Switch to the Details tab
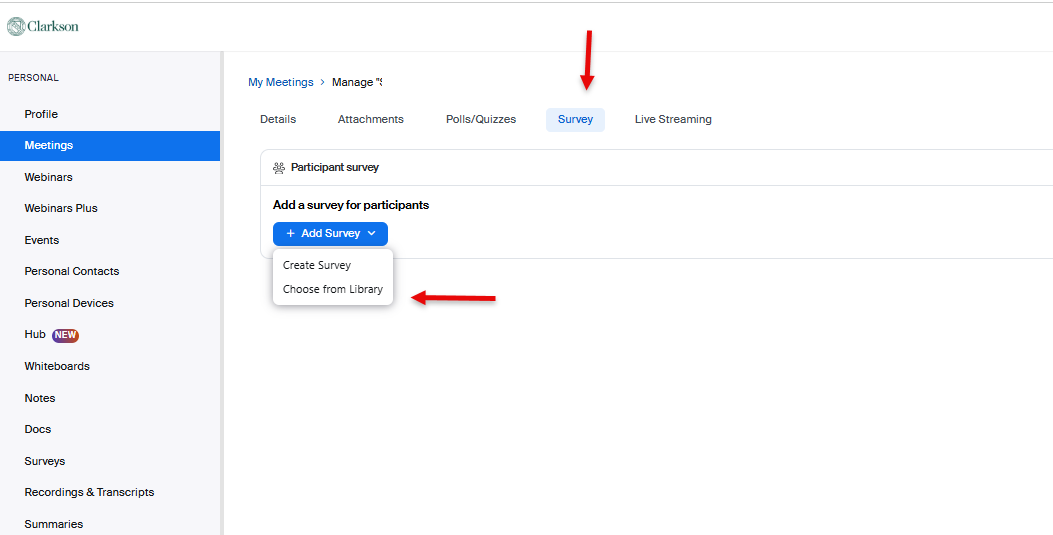 (x=278, y=119)
